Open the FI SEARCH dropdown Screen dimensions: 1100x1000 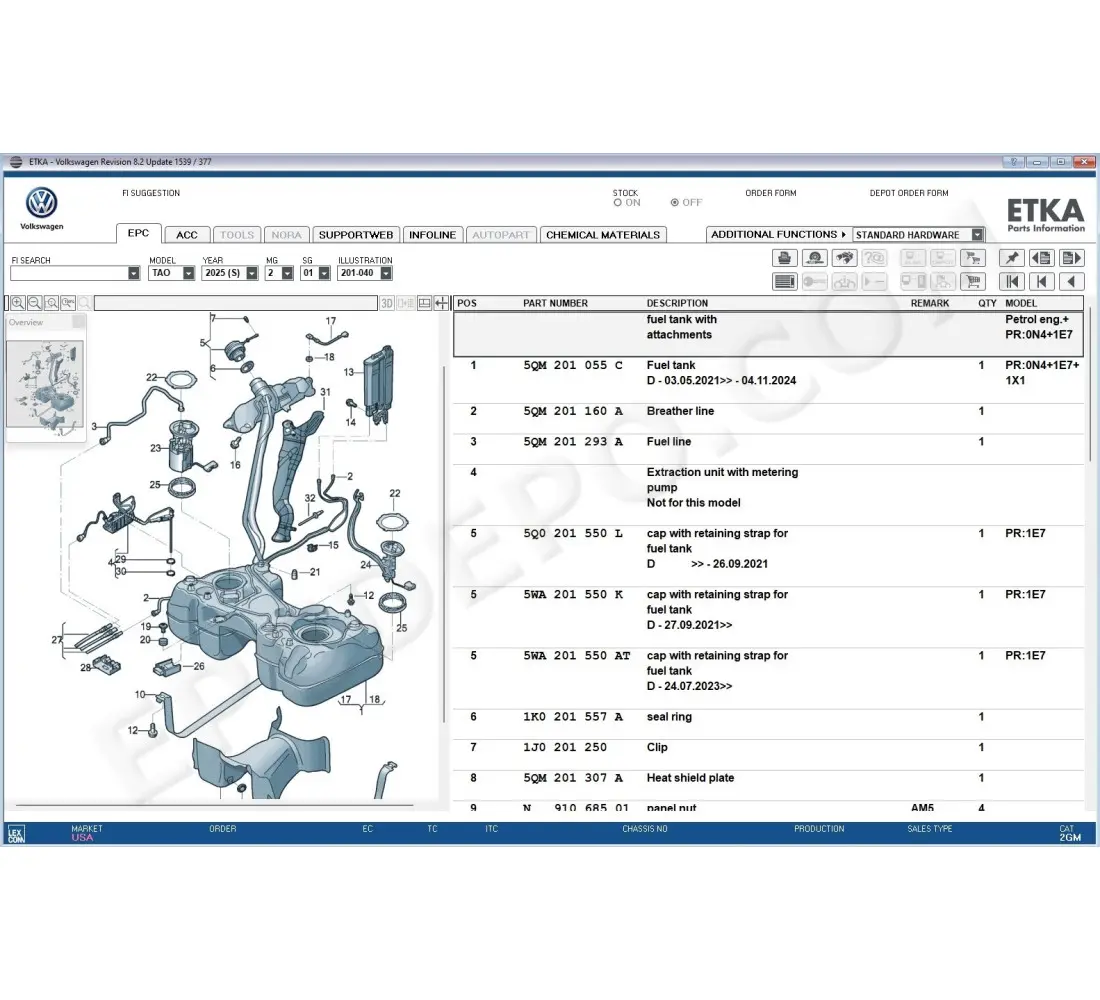click(x=133, y=273)
